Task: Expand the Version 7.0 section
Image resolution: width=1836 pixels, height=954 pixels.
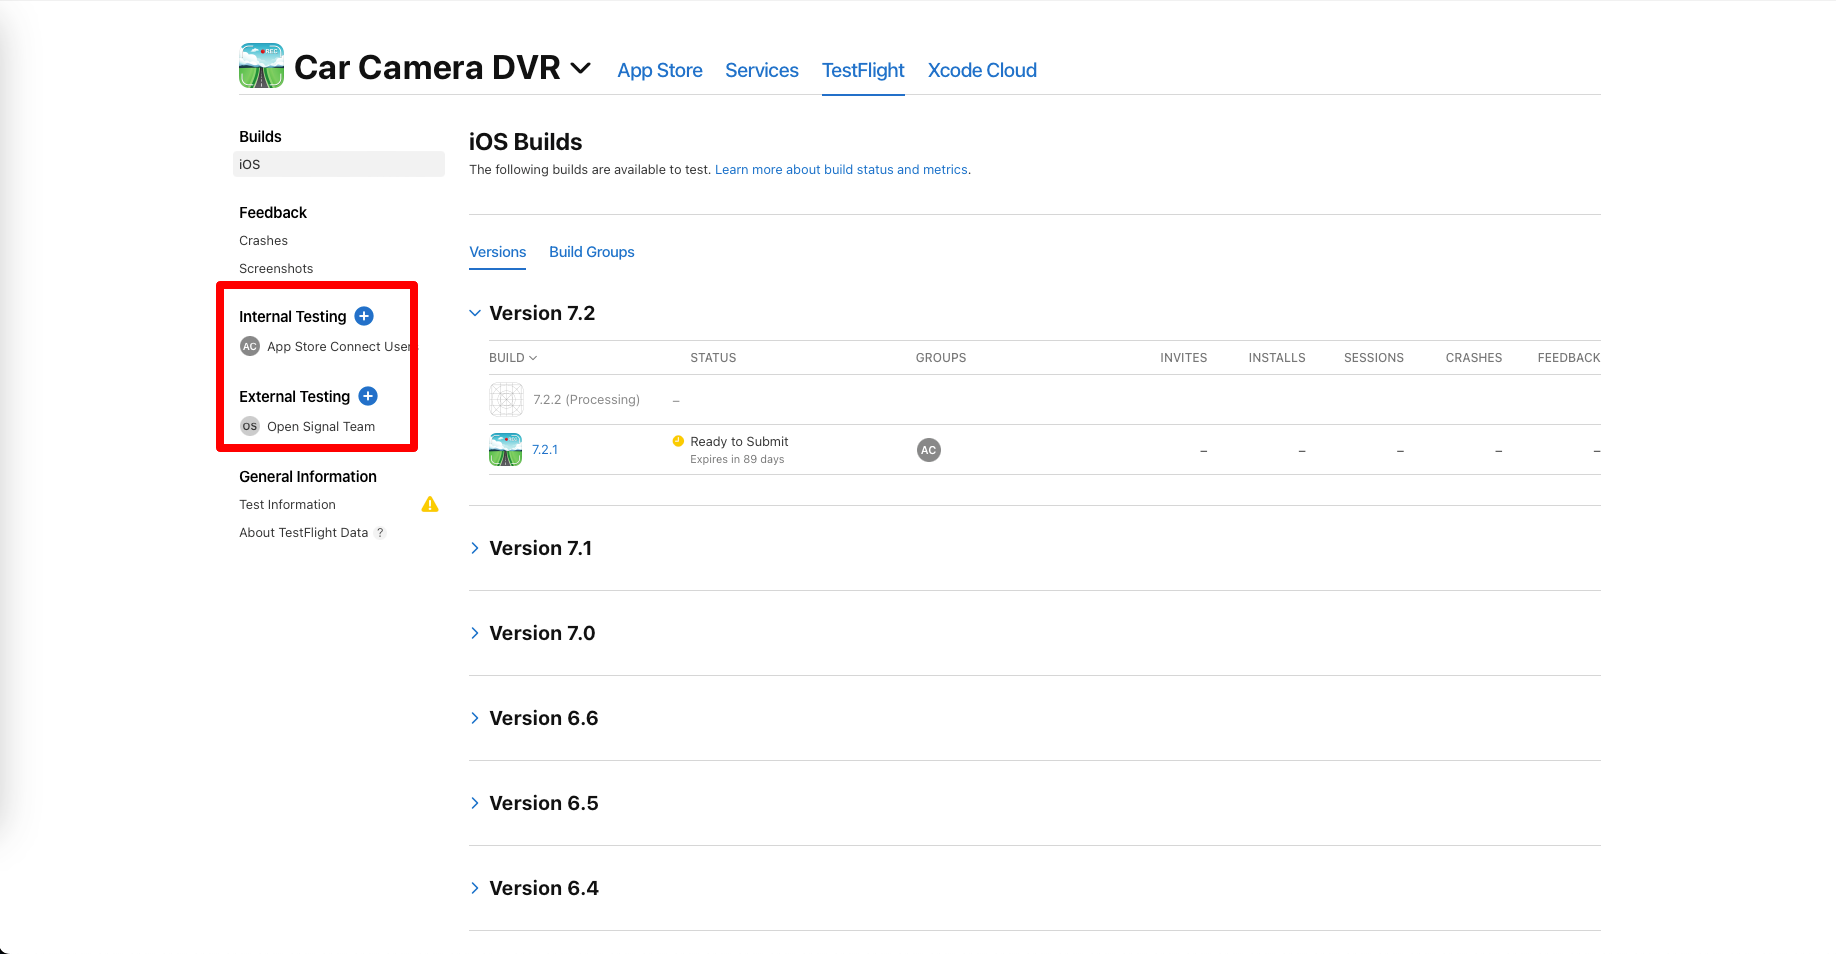Action: click(x=475, y=633)
